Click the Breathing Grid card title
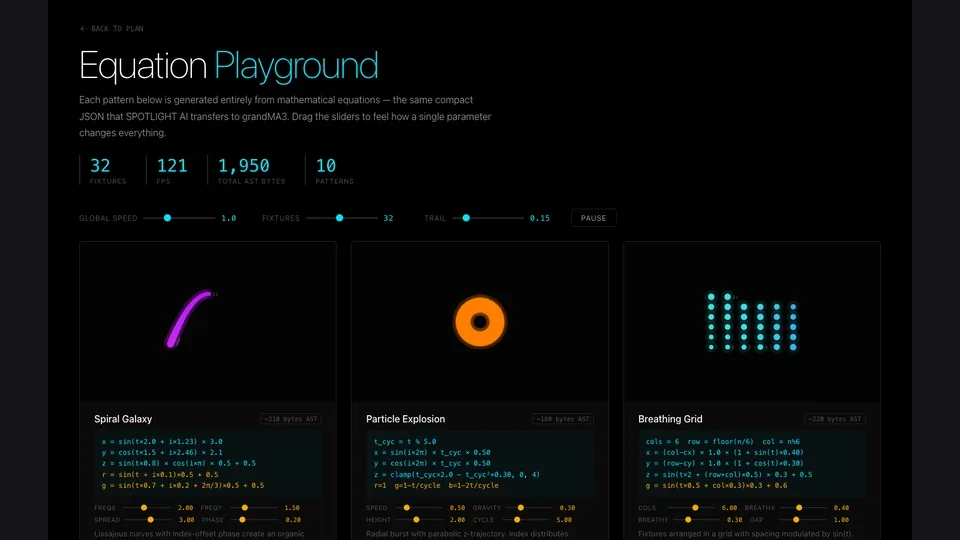Screen dimensions: 960x540 670,419
